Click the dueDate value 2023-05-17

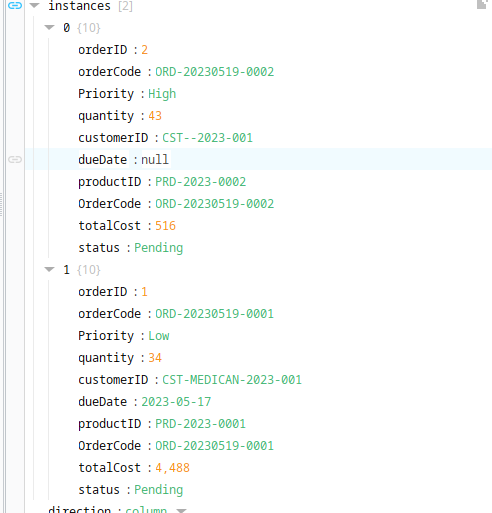(x=176, y=402)
